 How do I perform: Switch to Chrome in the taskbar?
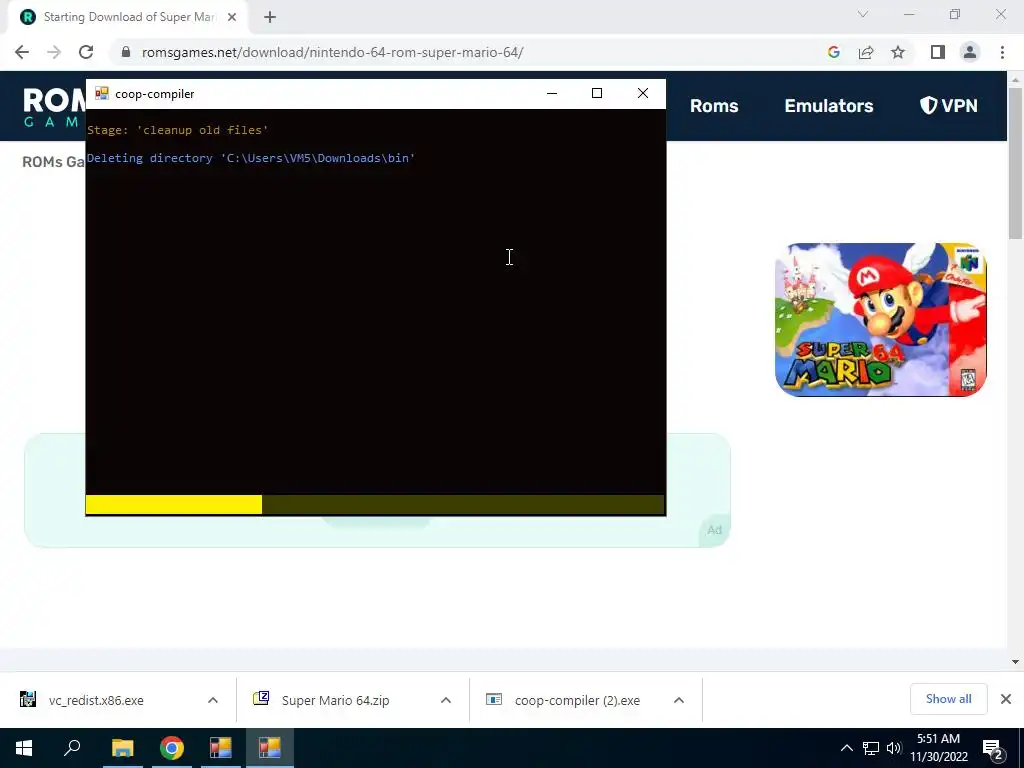(172, 748)
